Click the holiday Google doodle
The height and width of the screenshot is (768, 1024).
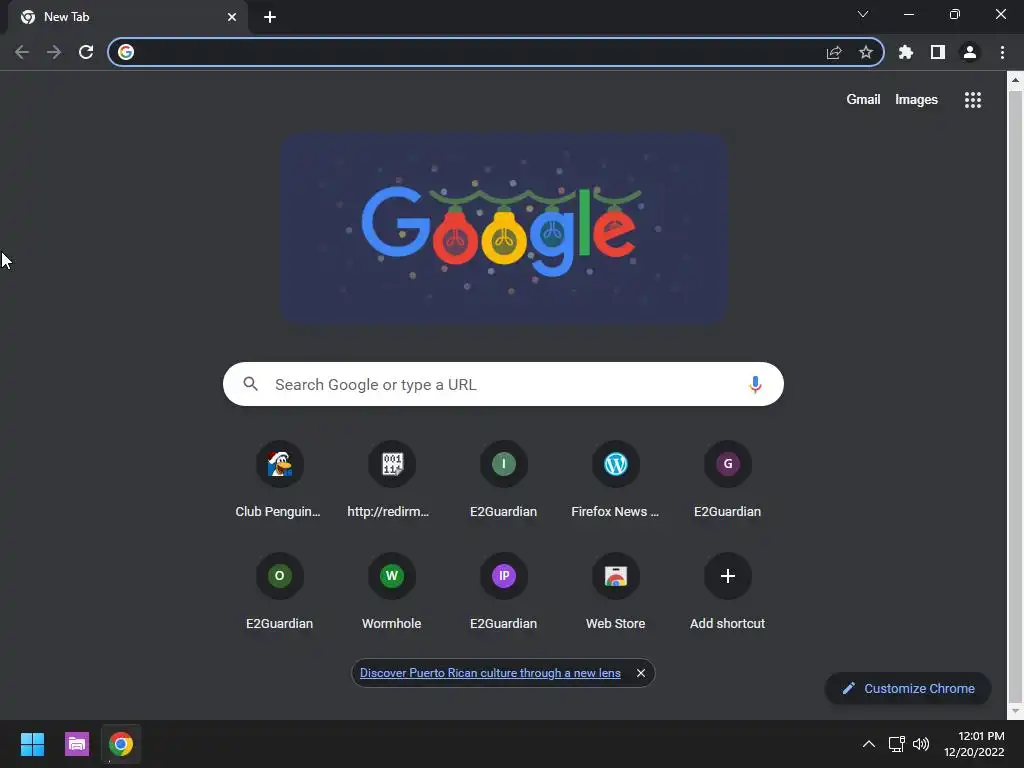tap(504, 229)
